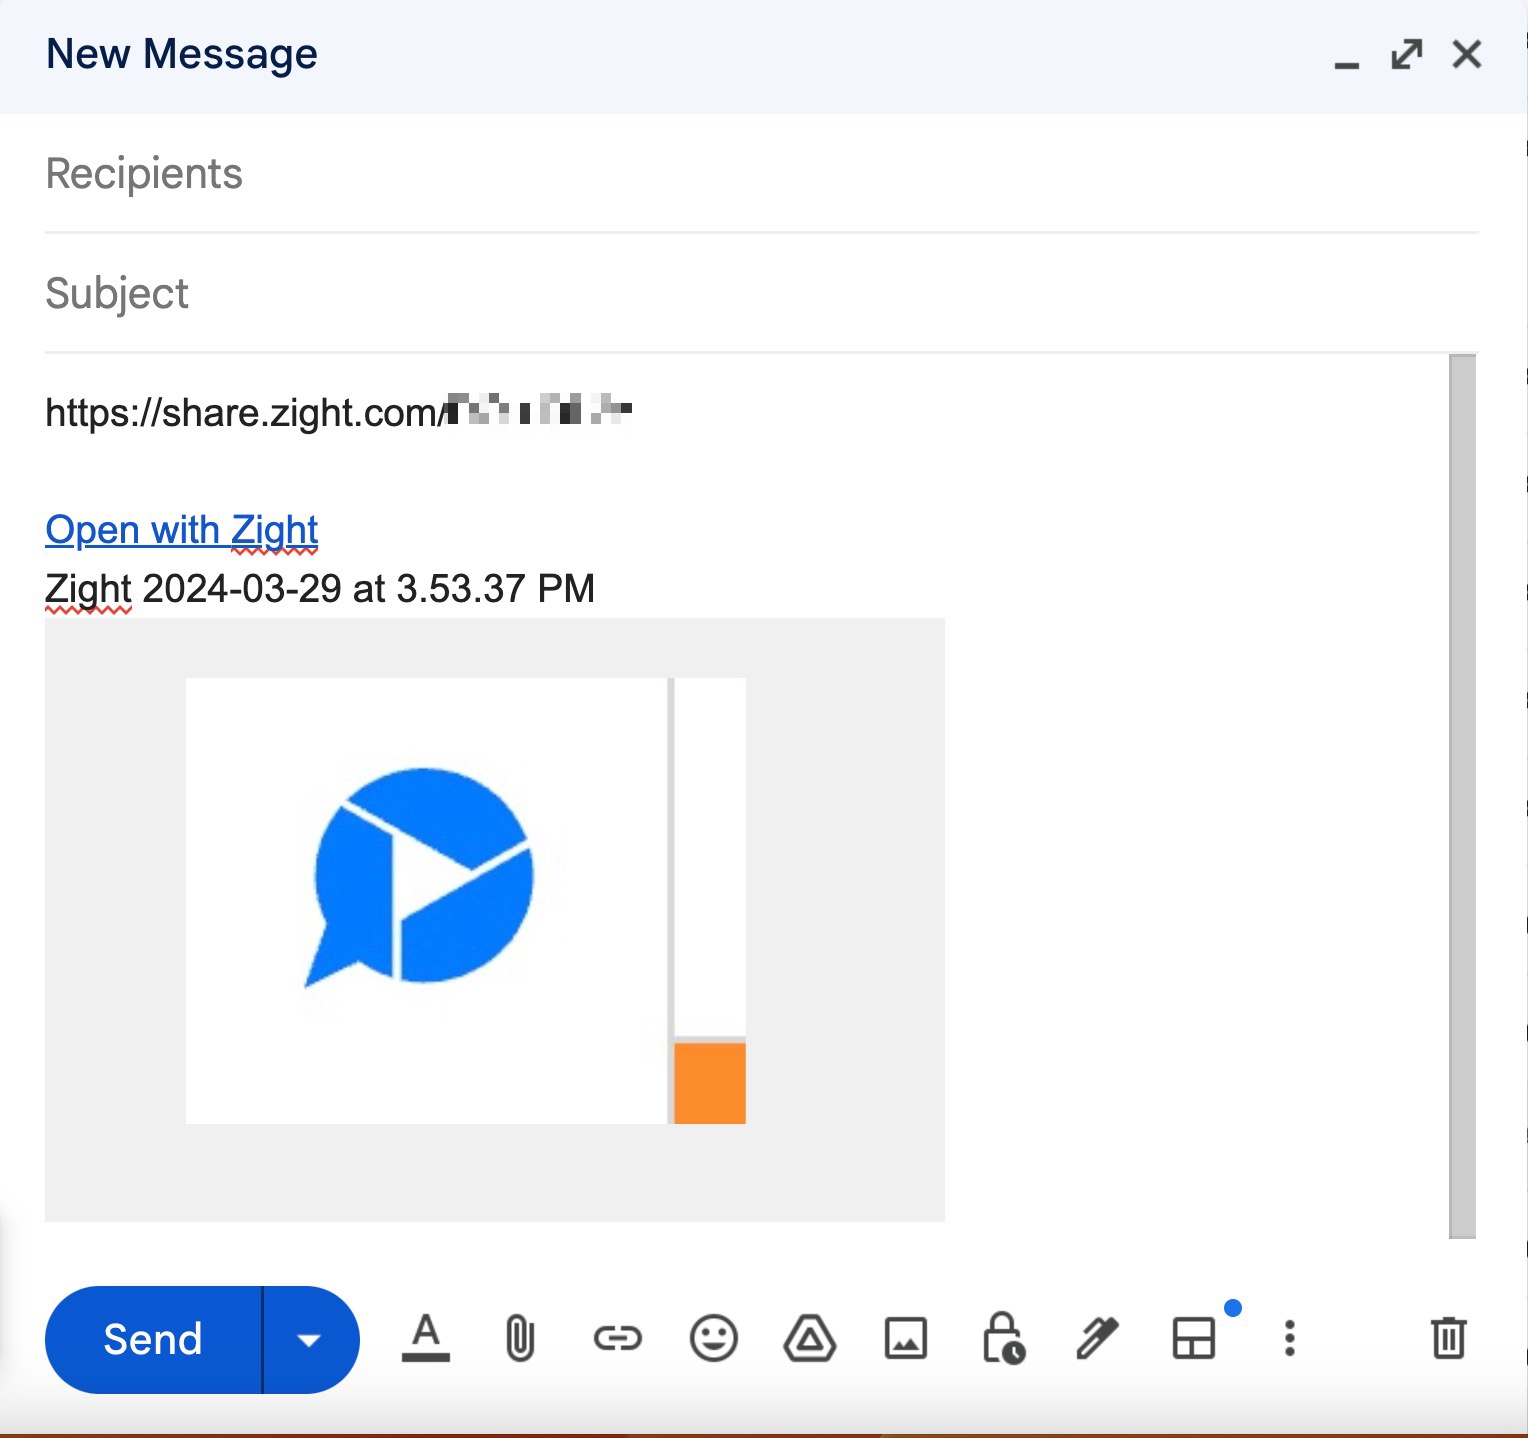Open send options dropdown arrow
This screenshot has width=1528, height=1438.
pyautogui.click(x=310, y=1339)
